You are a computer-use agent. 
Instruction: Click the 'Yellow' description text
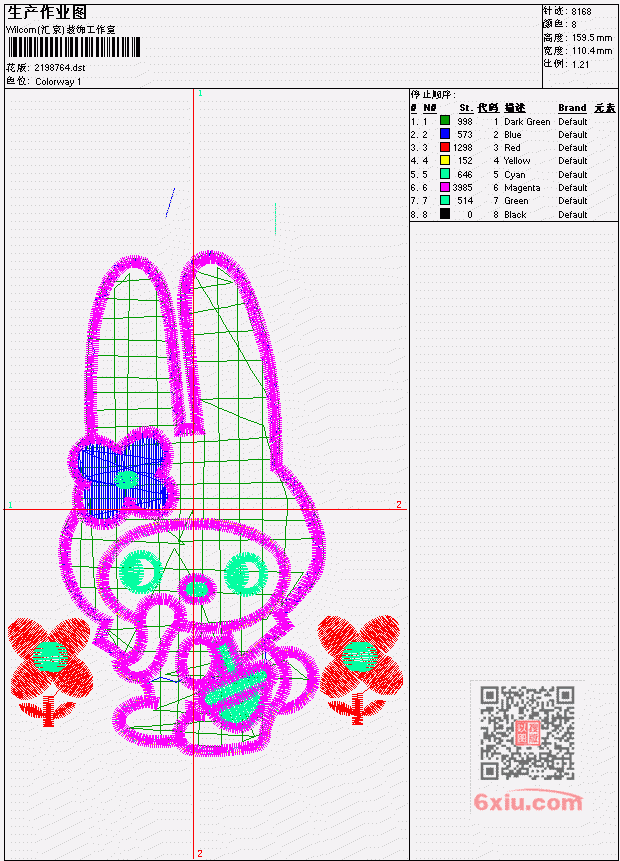tap(517, 161)
